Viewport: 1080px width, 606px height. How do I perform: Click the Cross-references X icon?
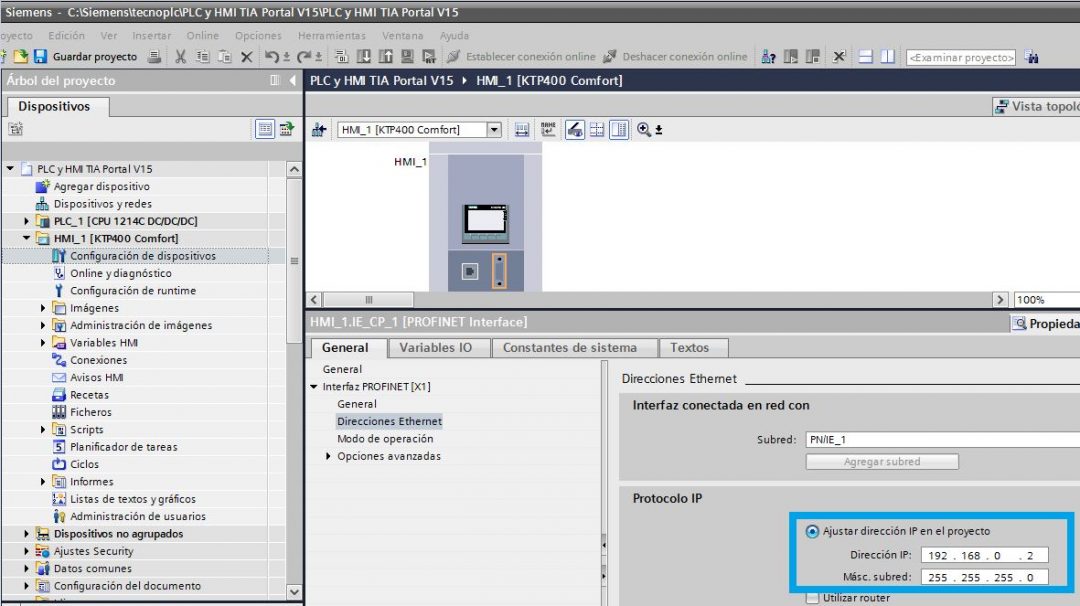[839, 56]
